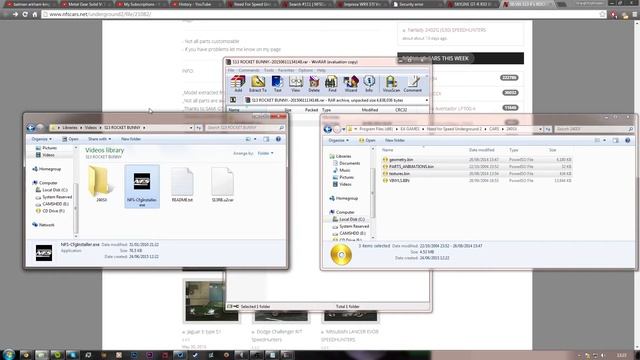This screenshot has width=640, height=360.
Task: Sort 240SX files by Date modified
Action: point(482,150)
